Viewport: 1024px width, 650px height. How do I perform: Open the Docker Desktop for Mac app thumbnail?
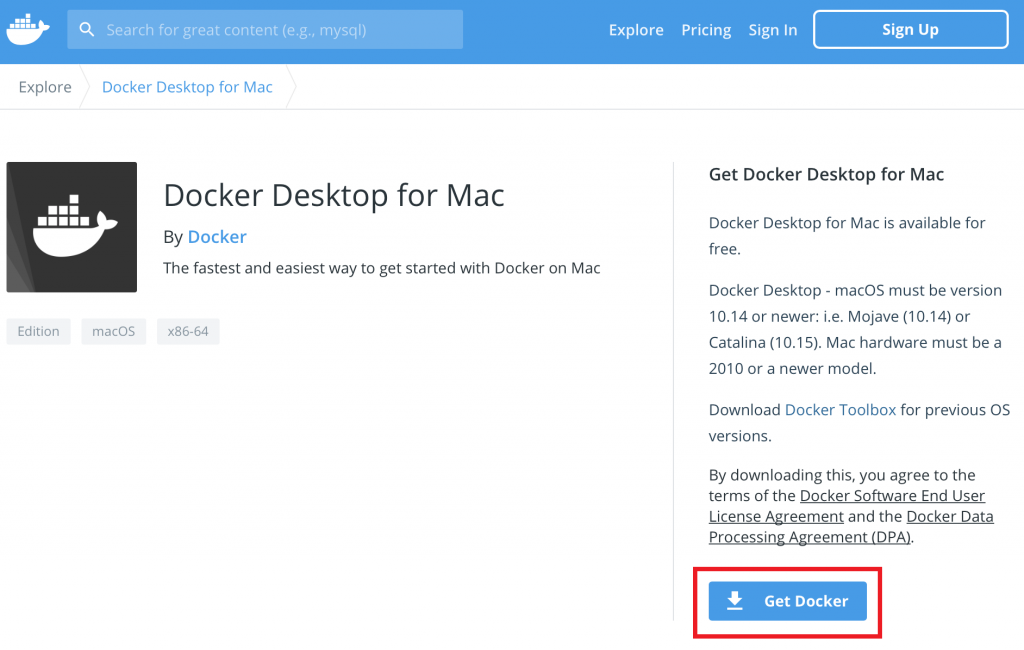[71, 227]
